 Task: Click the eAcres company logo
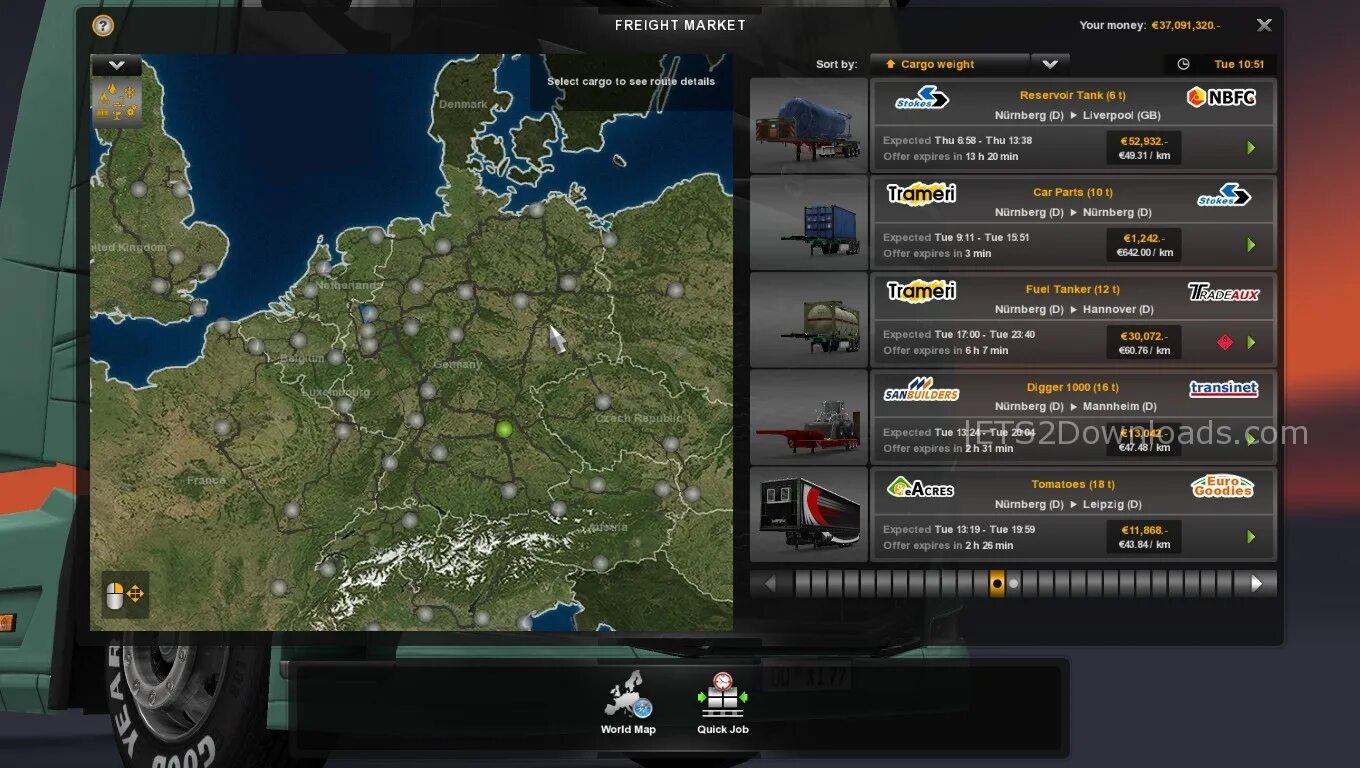pyautogui.click(x=920, y=487)
